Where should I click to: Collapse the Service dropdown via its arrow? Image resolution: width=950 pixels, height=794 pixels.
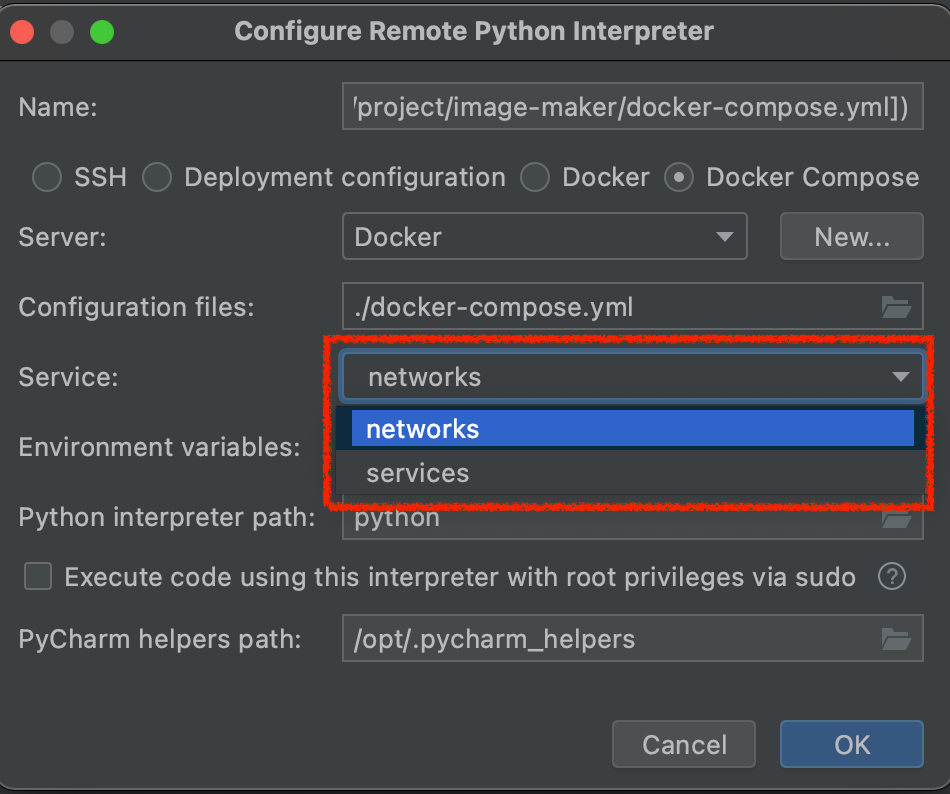coord(900,377)
